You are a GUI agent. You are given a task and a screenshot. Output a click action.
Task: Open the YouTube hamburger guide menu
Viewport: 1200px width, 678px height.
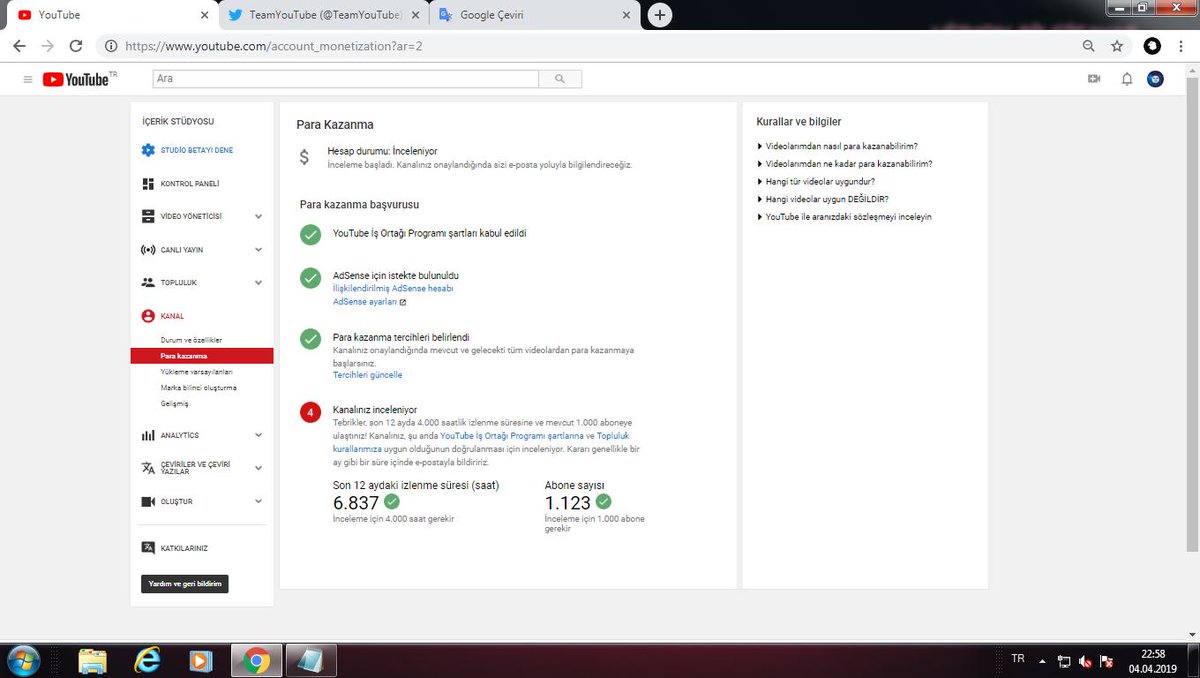(x=27, y=79)
